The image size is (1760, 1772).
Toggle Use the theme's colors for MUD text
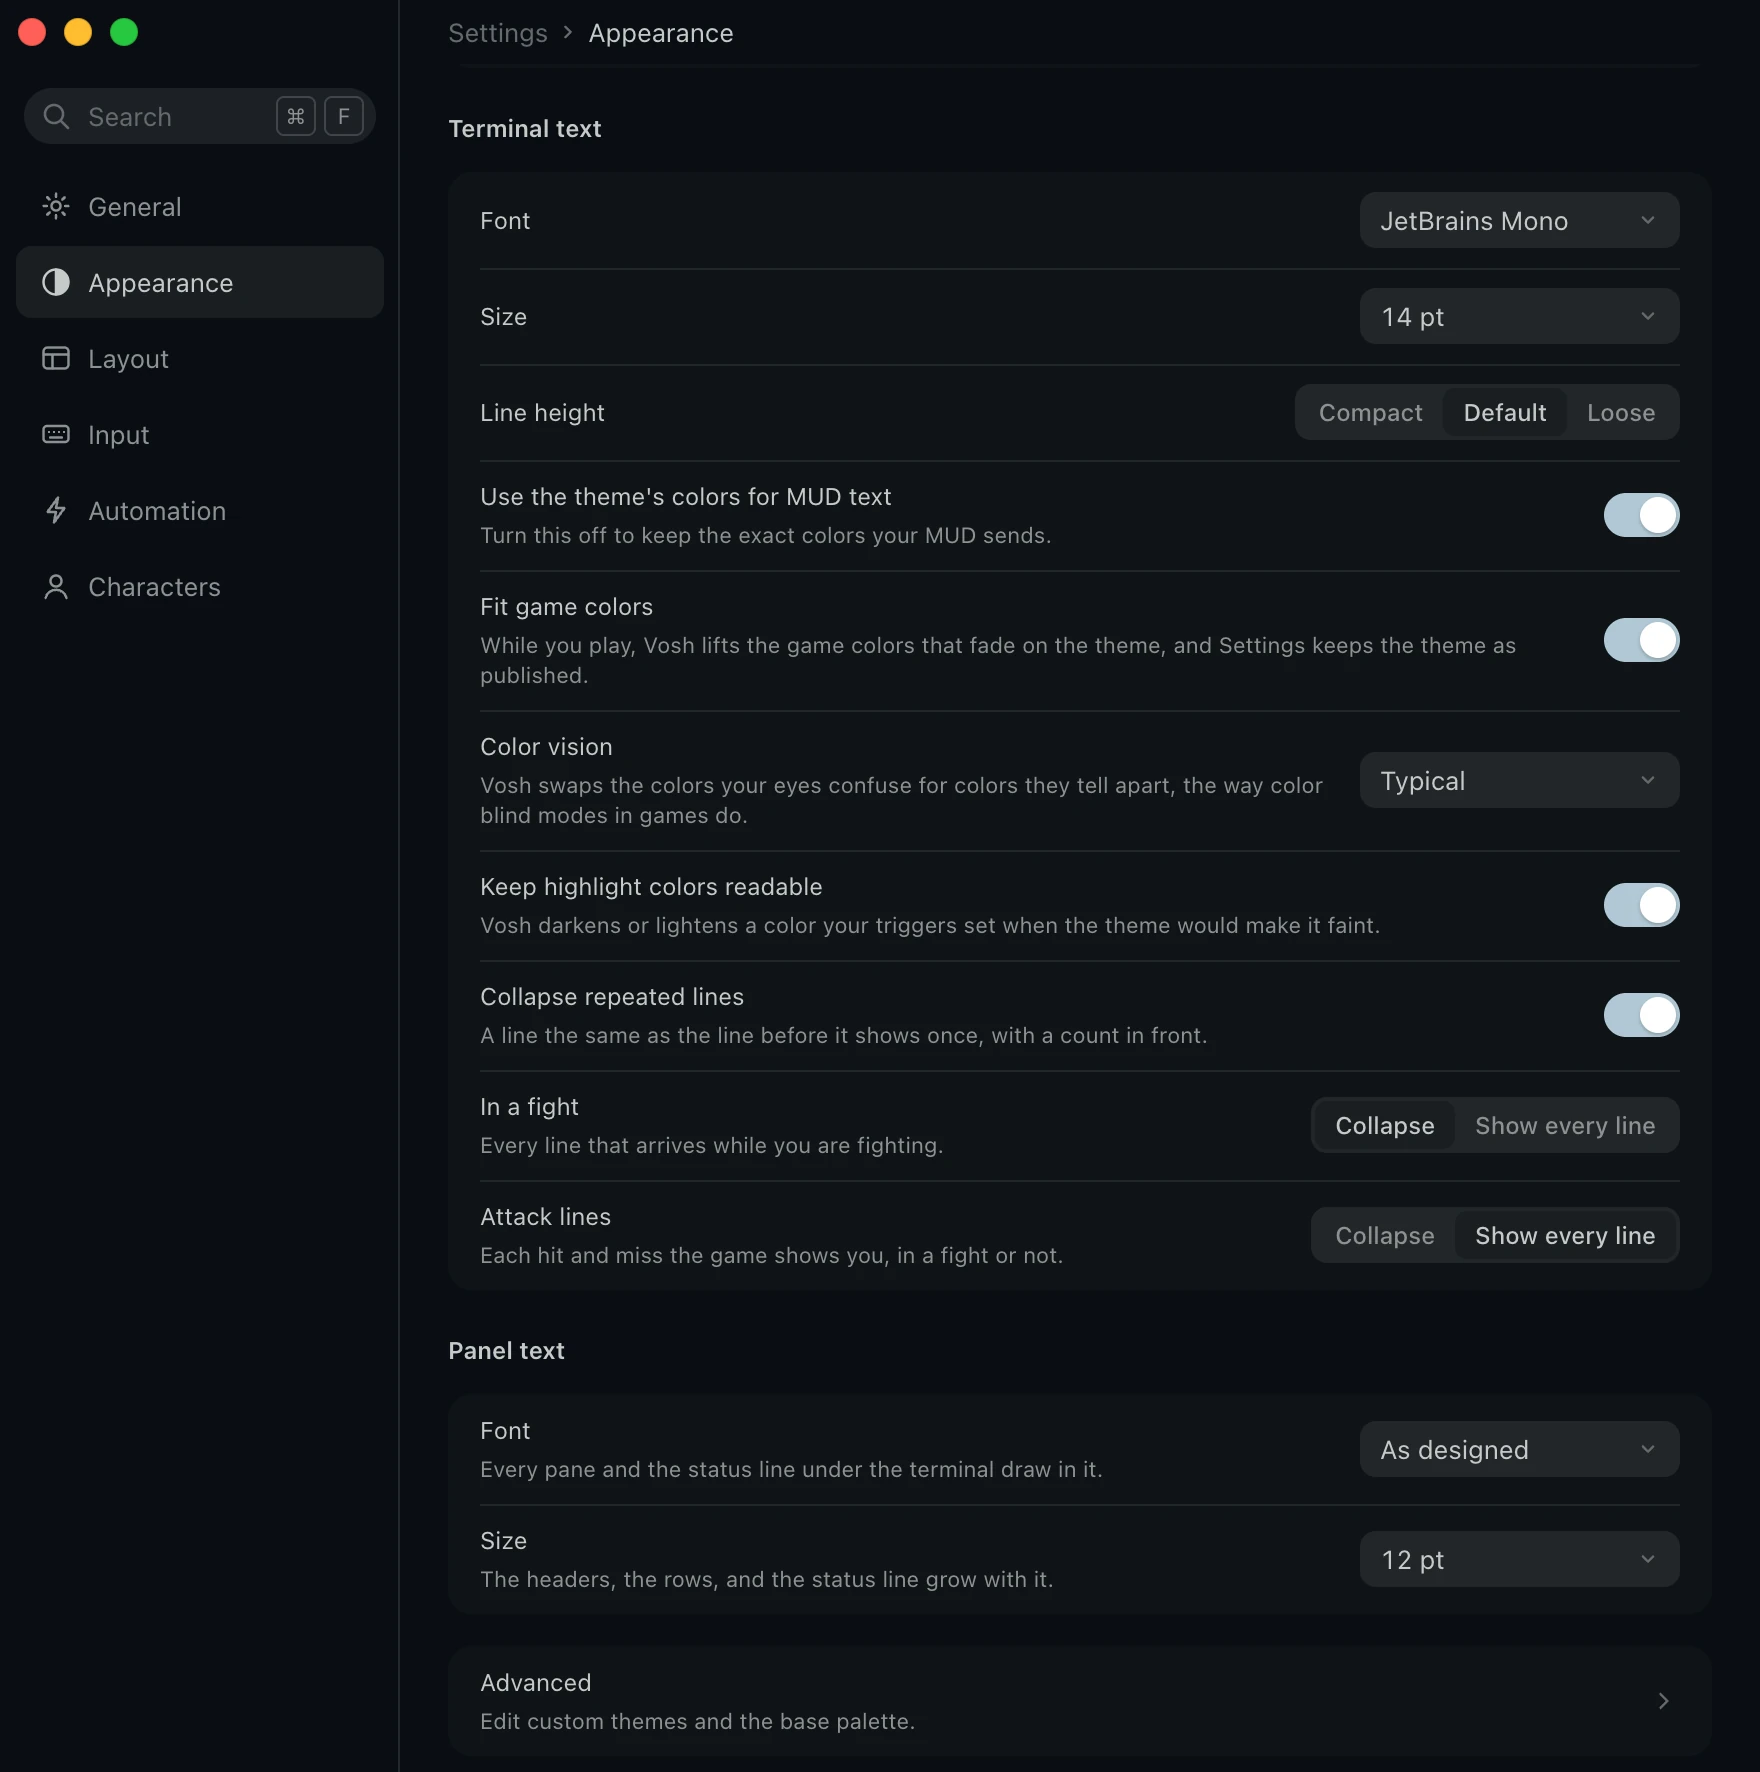point(1641,515)
